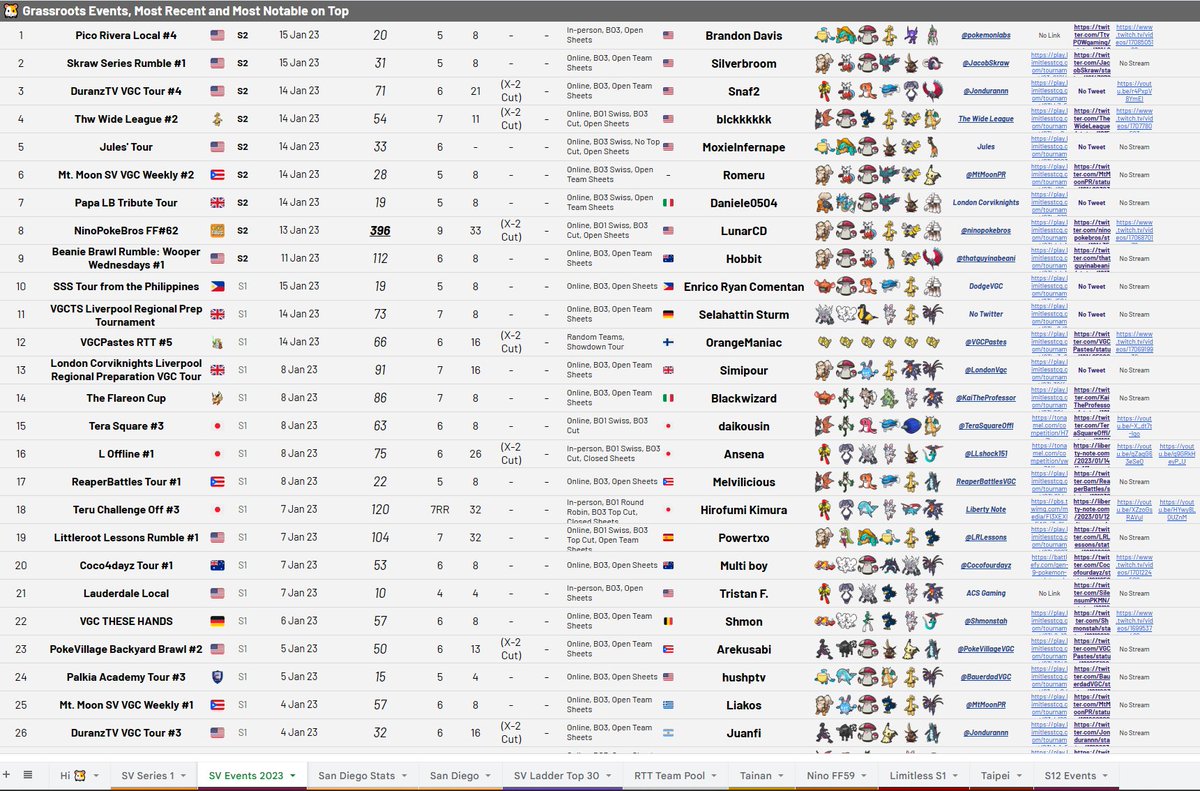Click German flag beside VGC THESE HANDS

click(x=217, y=621)
